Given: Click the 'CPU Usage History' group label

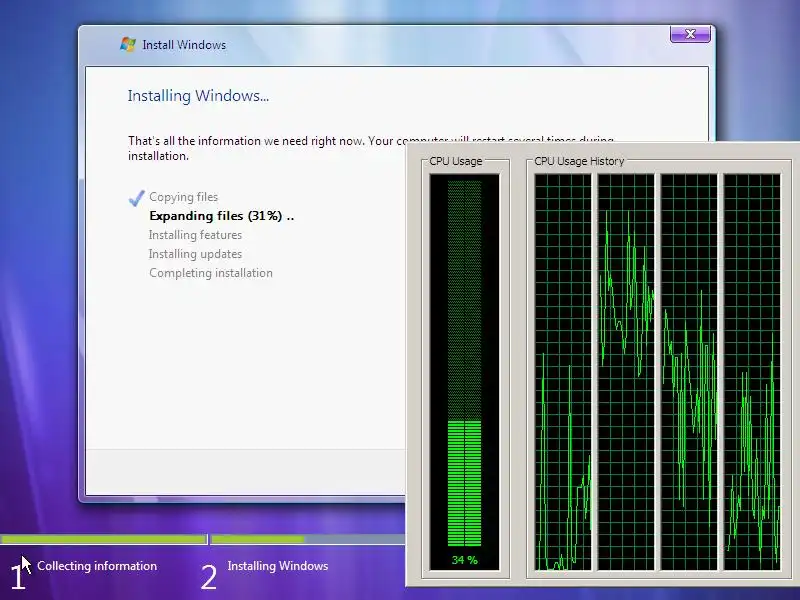Looking at the screenshot, I should [579, 161].
